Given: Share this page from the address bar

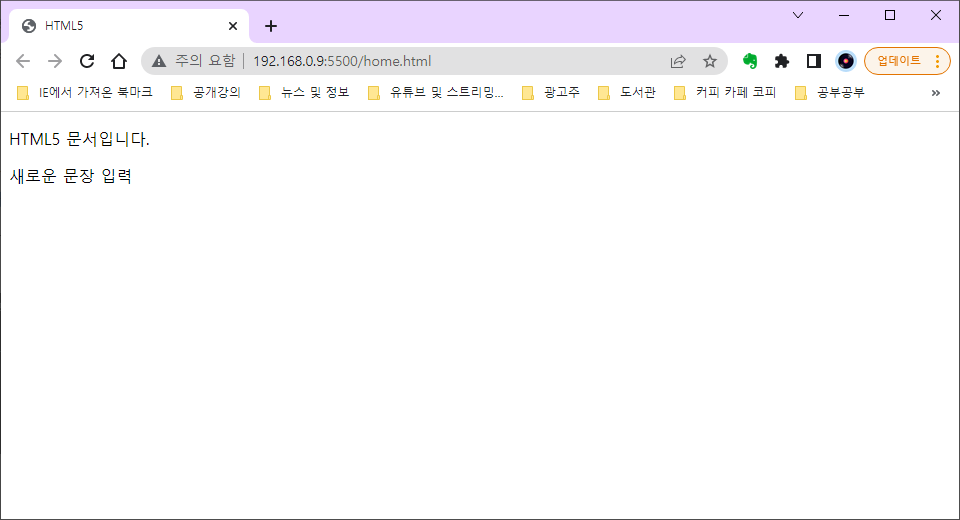Looking at the screenshot, I should pyautogui.click(x=678, y=61).
